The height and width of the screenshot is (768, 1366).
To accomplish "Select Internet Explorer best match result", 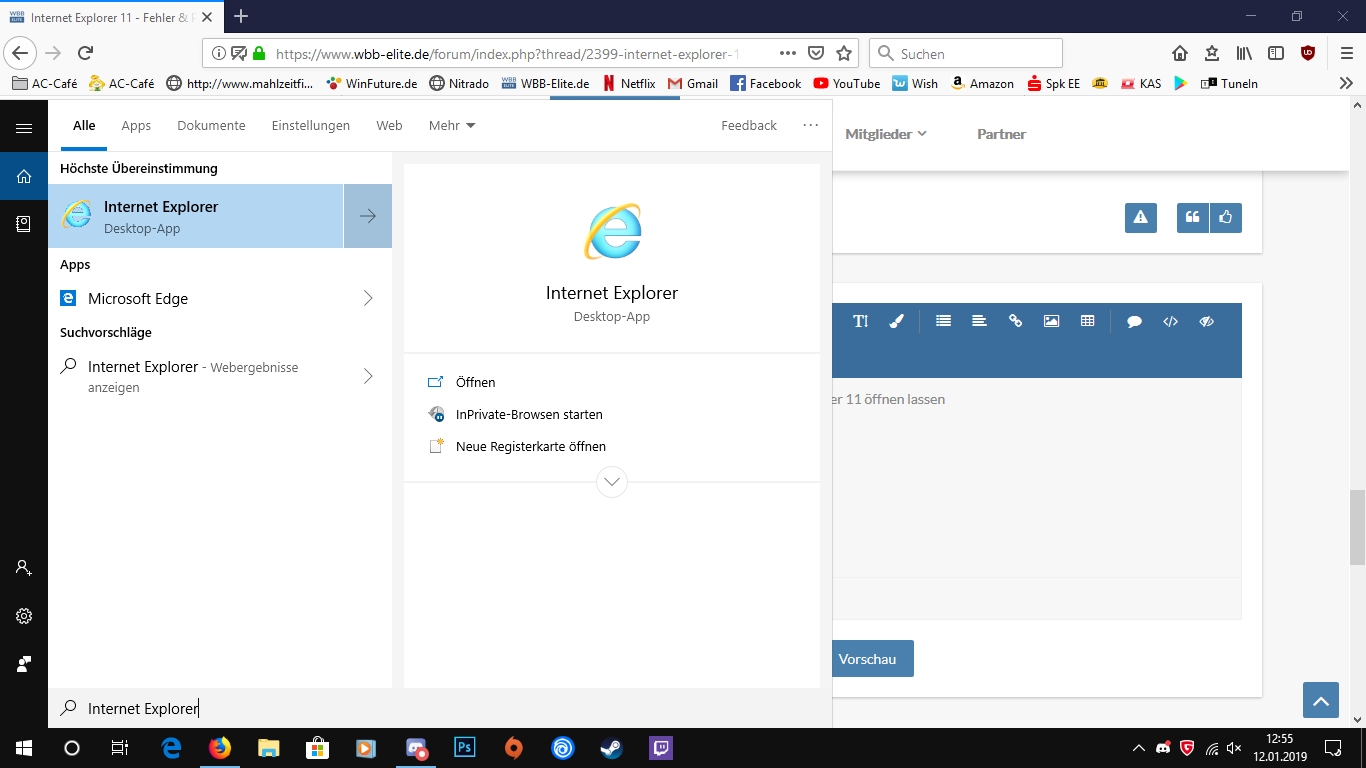I will click(x=196, y=216).
